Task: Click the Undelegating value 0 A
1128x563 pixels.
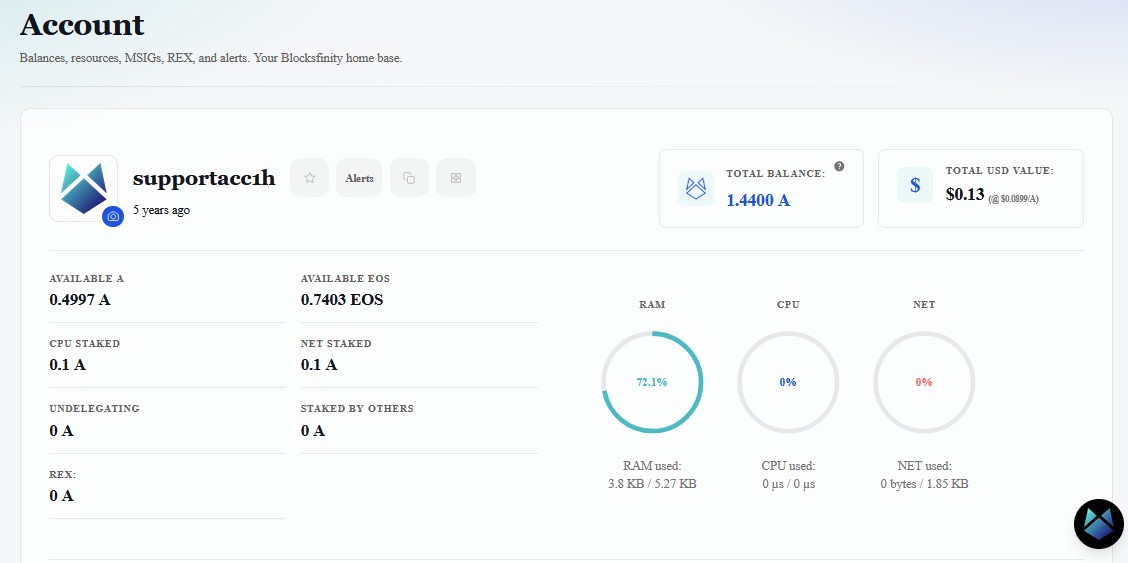Action: point(61,431)
